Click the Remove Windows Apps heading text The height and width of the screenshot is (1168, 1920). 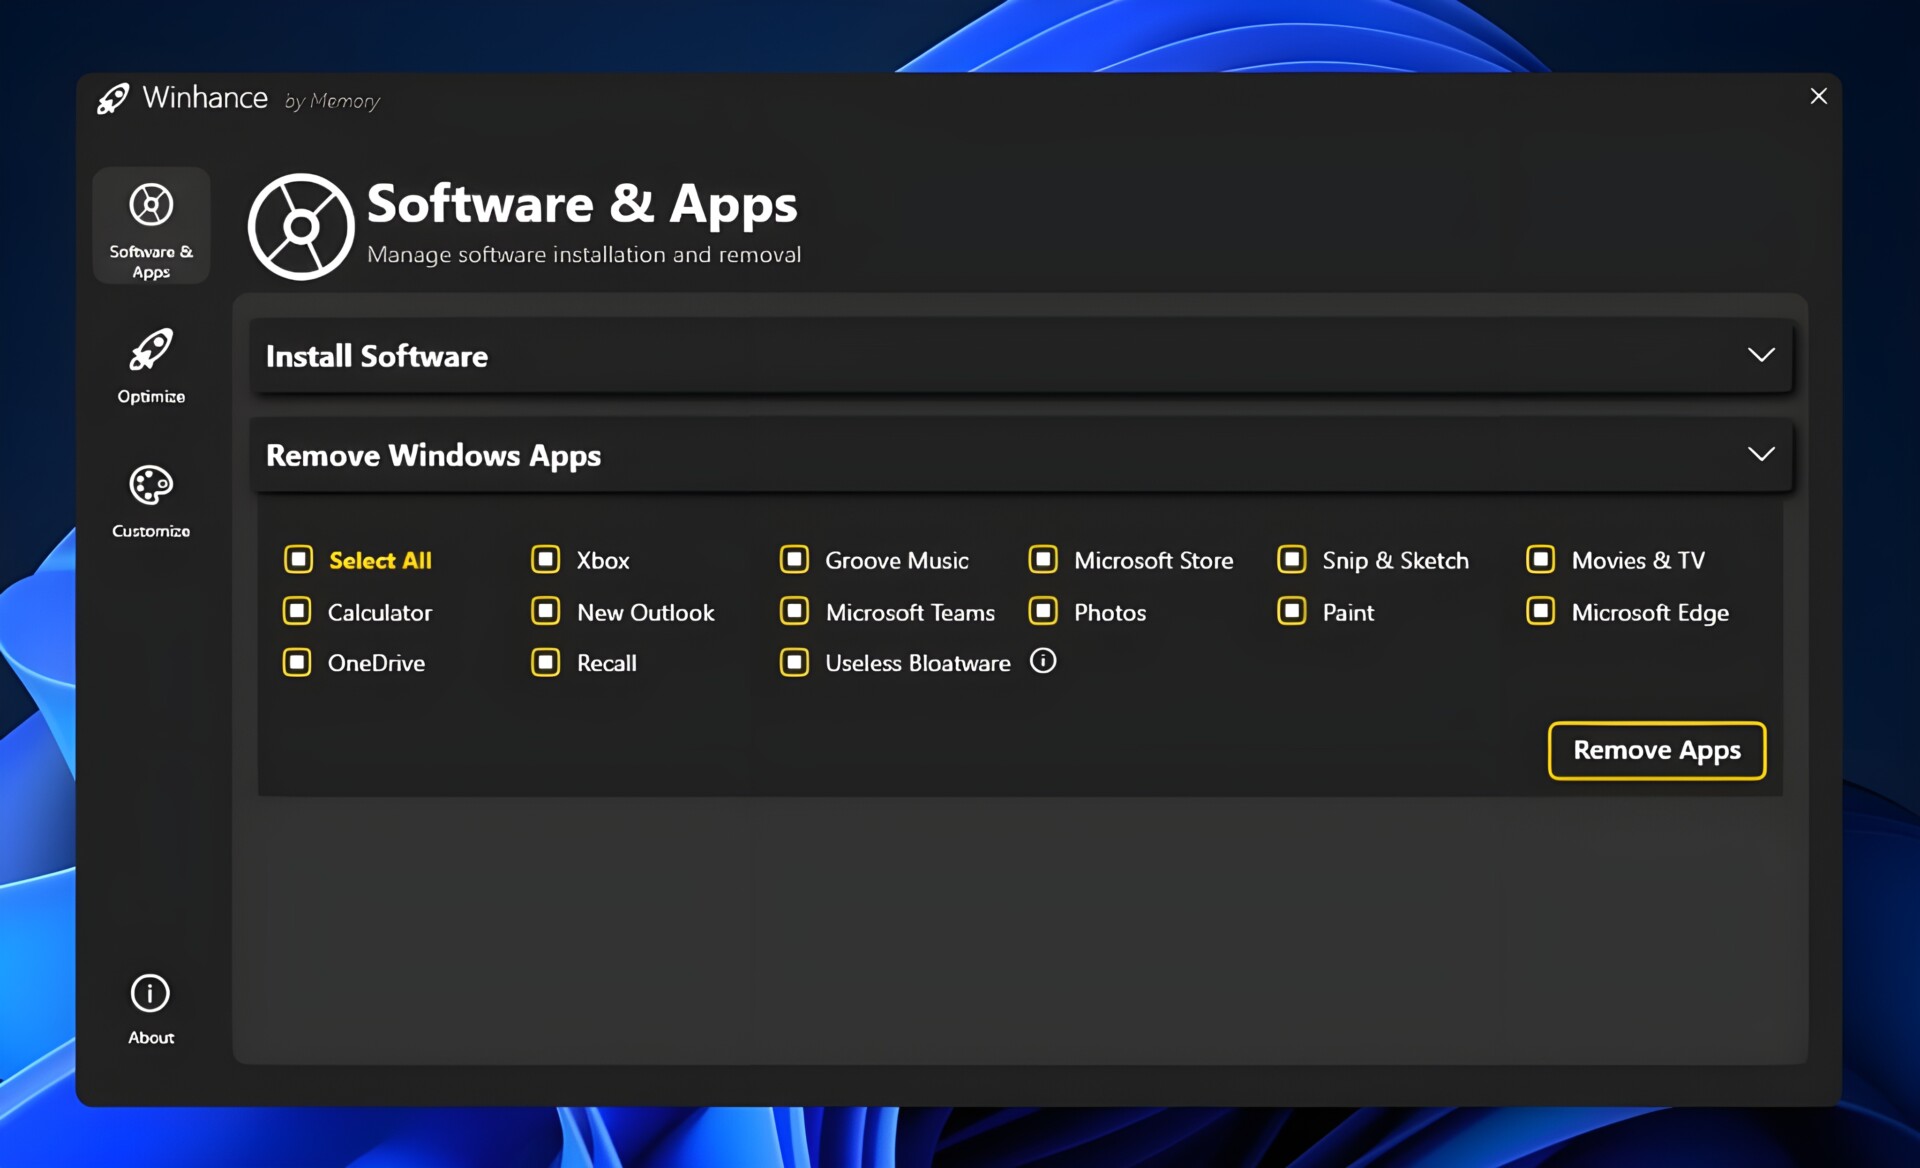click(x=433, y=456)
